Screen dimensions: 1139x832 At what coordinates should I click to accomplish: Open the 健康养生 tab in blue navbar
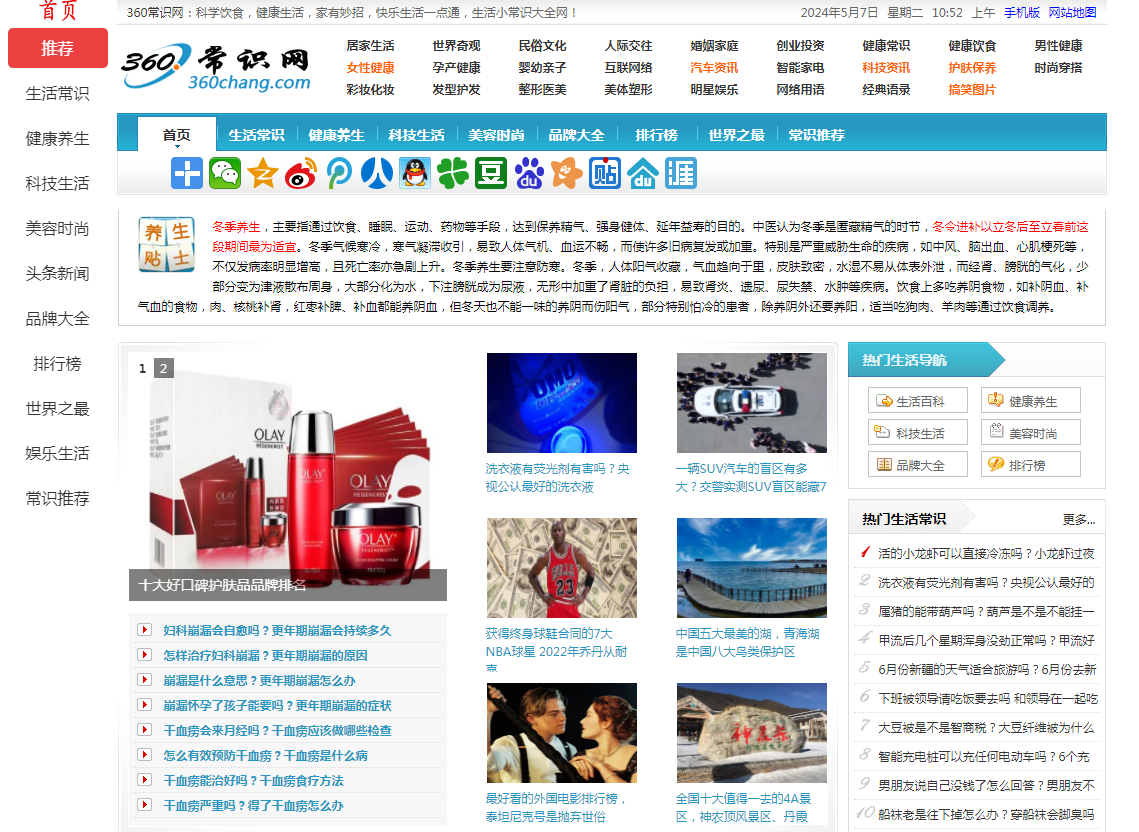tap(336, 135)
